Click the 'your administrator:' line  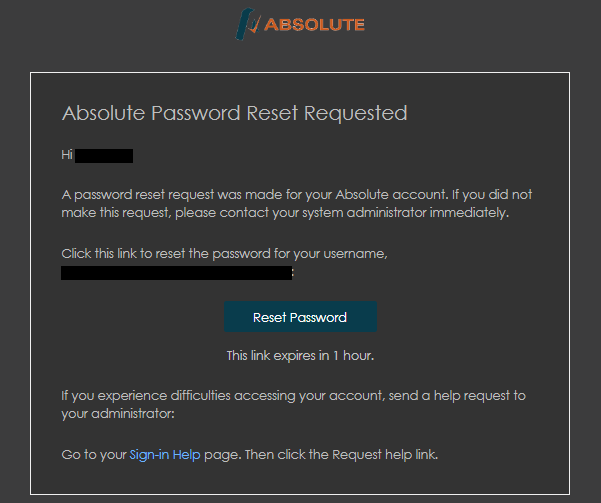(x=118, y=414)
